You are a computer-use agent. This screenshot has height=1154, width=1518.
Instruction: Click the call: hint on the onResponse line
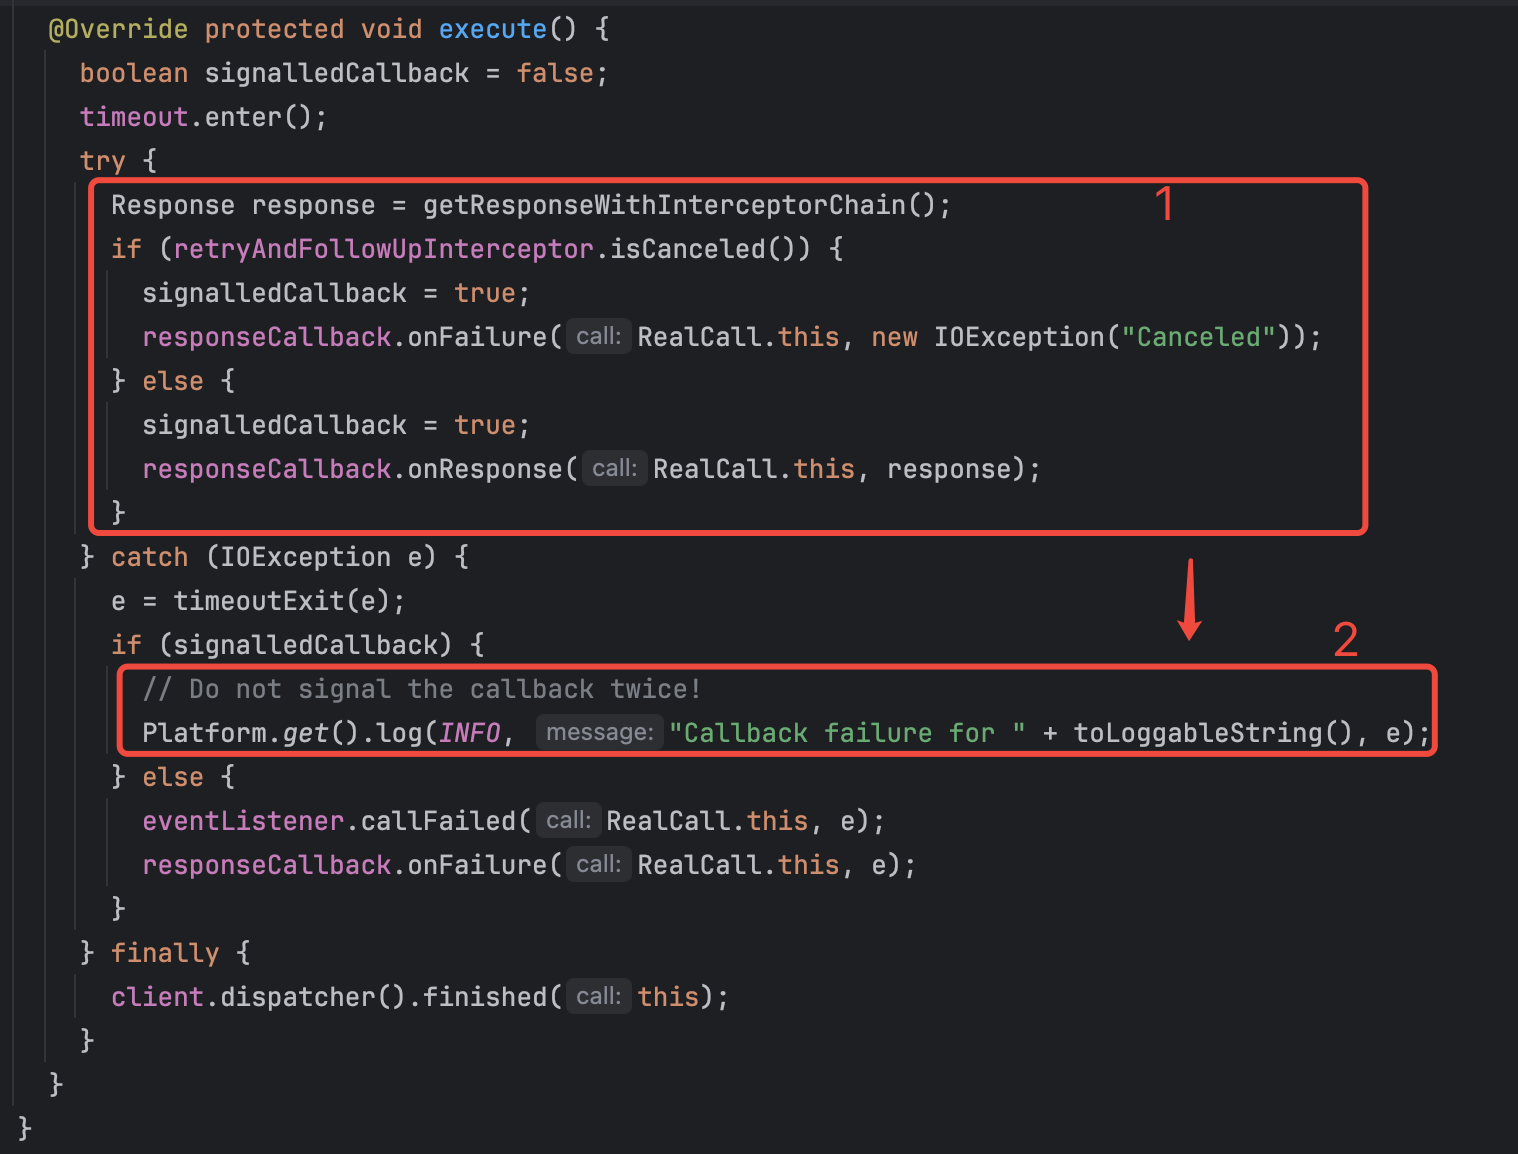click(614, 469)
